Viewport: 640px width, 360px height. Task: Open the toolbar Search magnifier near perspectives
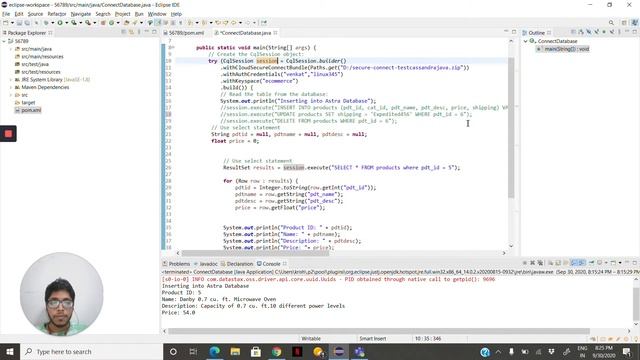[x=611, y=23]
